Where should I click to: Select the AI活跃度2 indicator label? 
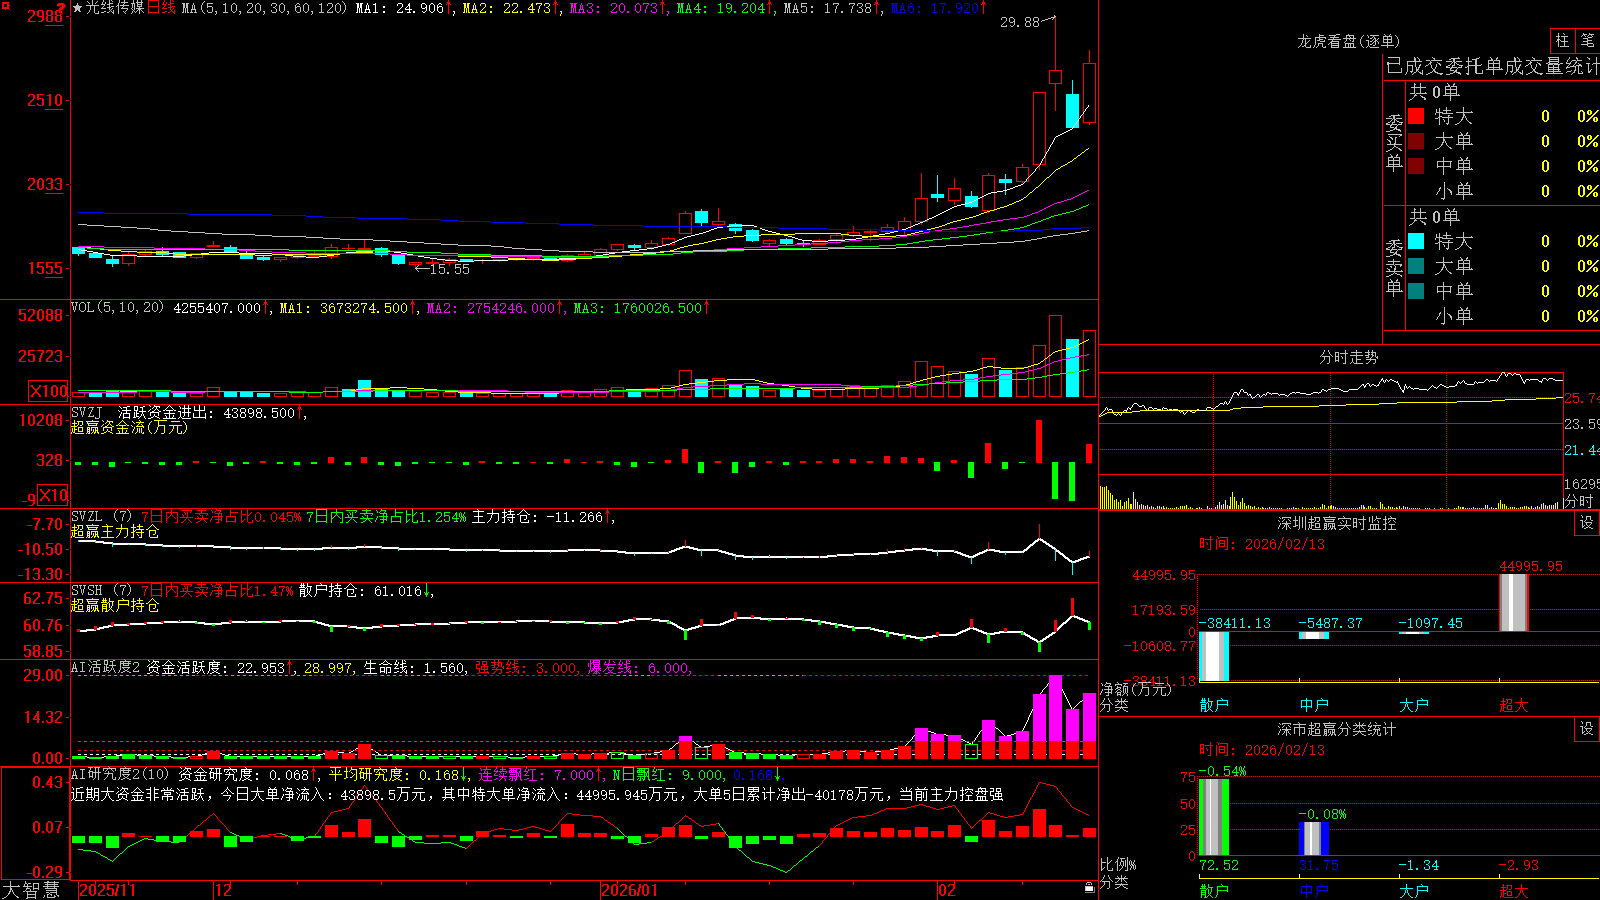105,668
